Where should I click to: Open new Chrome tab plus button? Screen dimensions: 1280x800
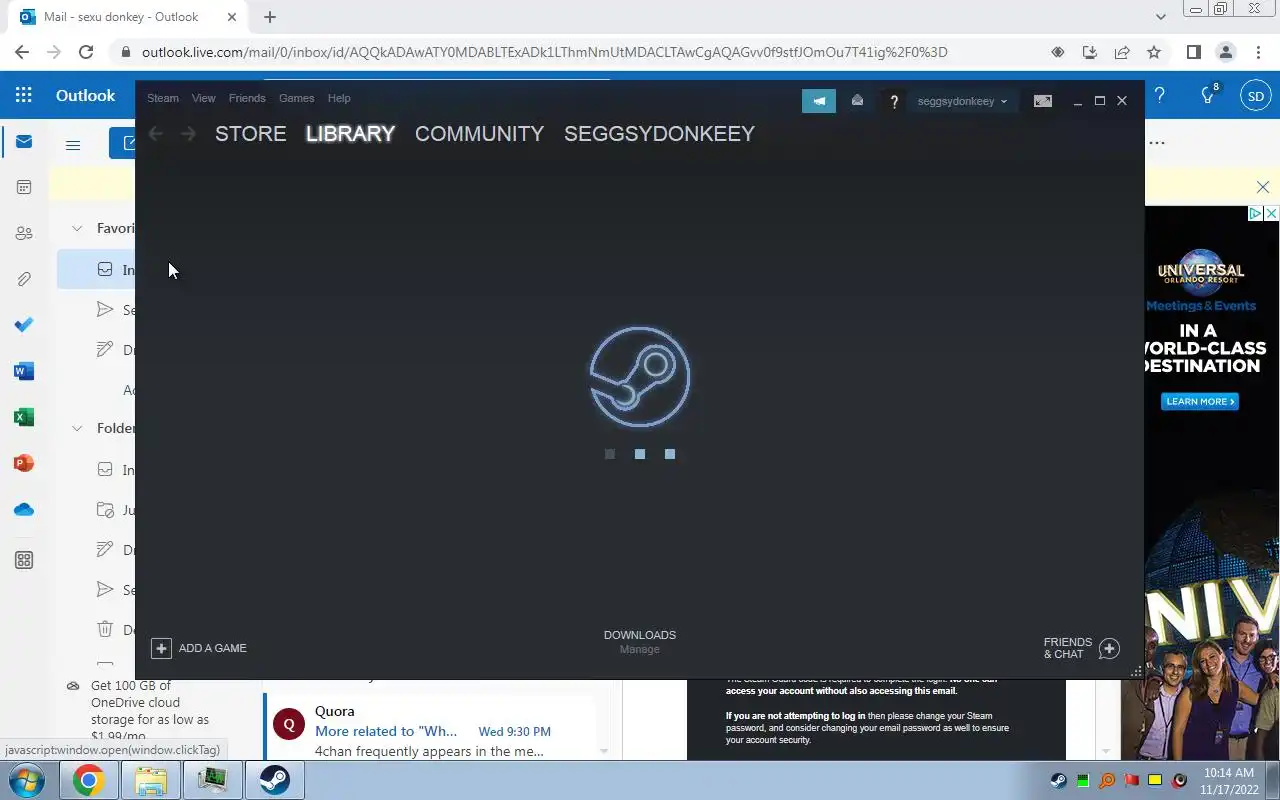pyautogui.click(x=270, y=17)
